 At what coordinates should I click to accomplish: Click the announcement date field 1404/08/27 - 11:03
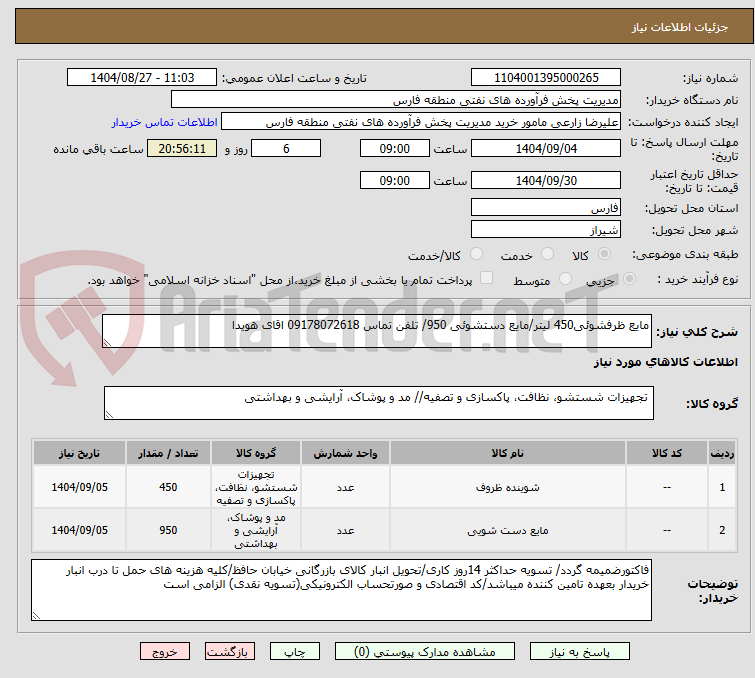[x=142, y=78]
